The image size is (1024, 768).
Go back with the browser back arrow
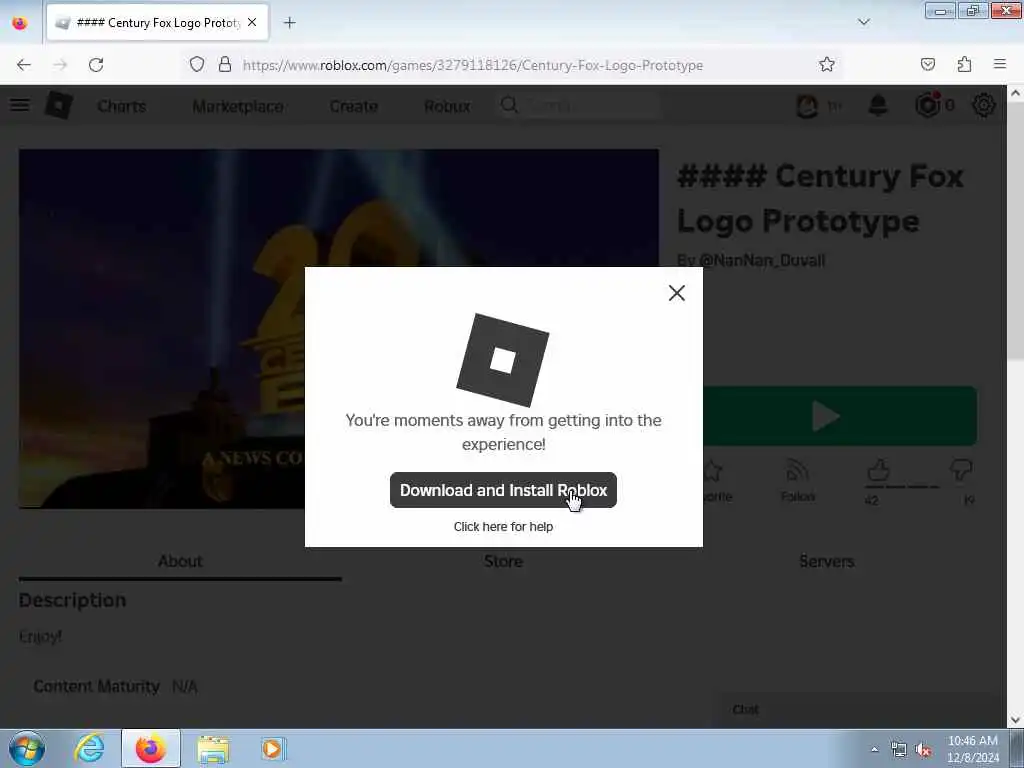(24, 65)
